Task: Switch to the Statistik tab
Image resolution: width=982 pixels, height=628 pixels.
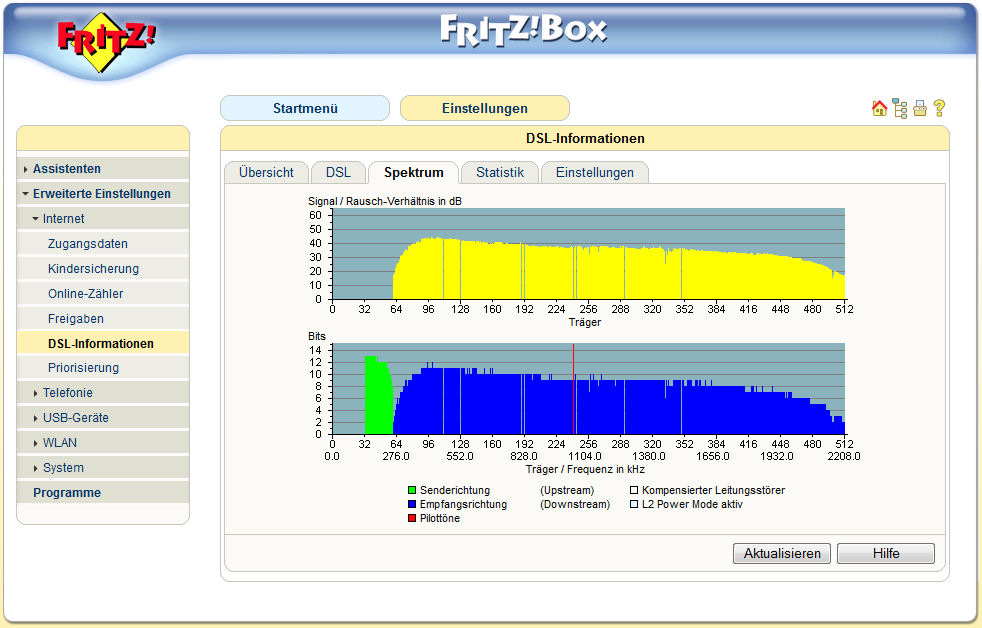Action: click(x=499, y=172)
